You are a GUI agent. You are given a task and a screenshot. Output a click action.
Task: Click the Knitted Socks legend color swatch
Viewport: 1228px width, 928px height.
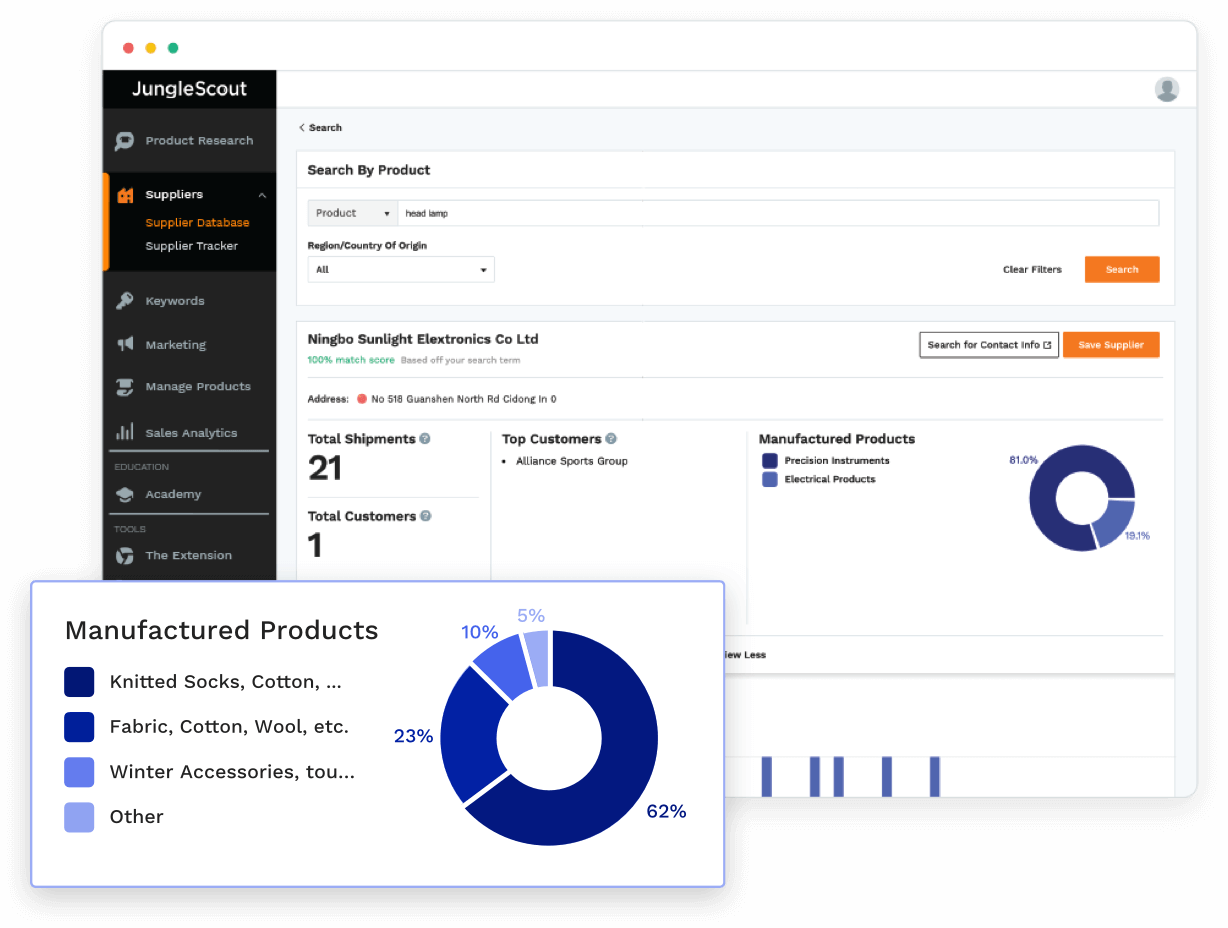[79, 682]
